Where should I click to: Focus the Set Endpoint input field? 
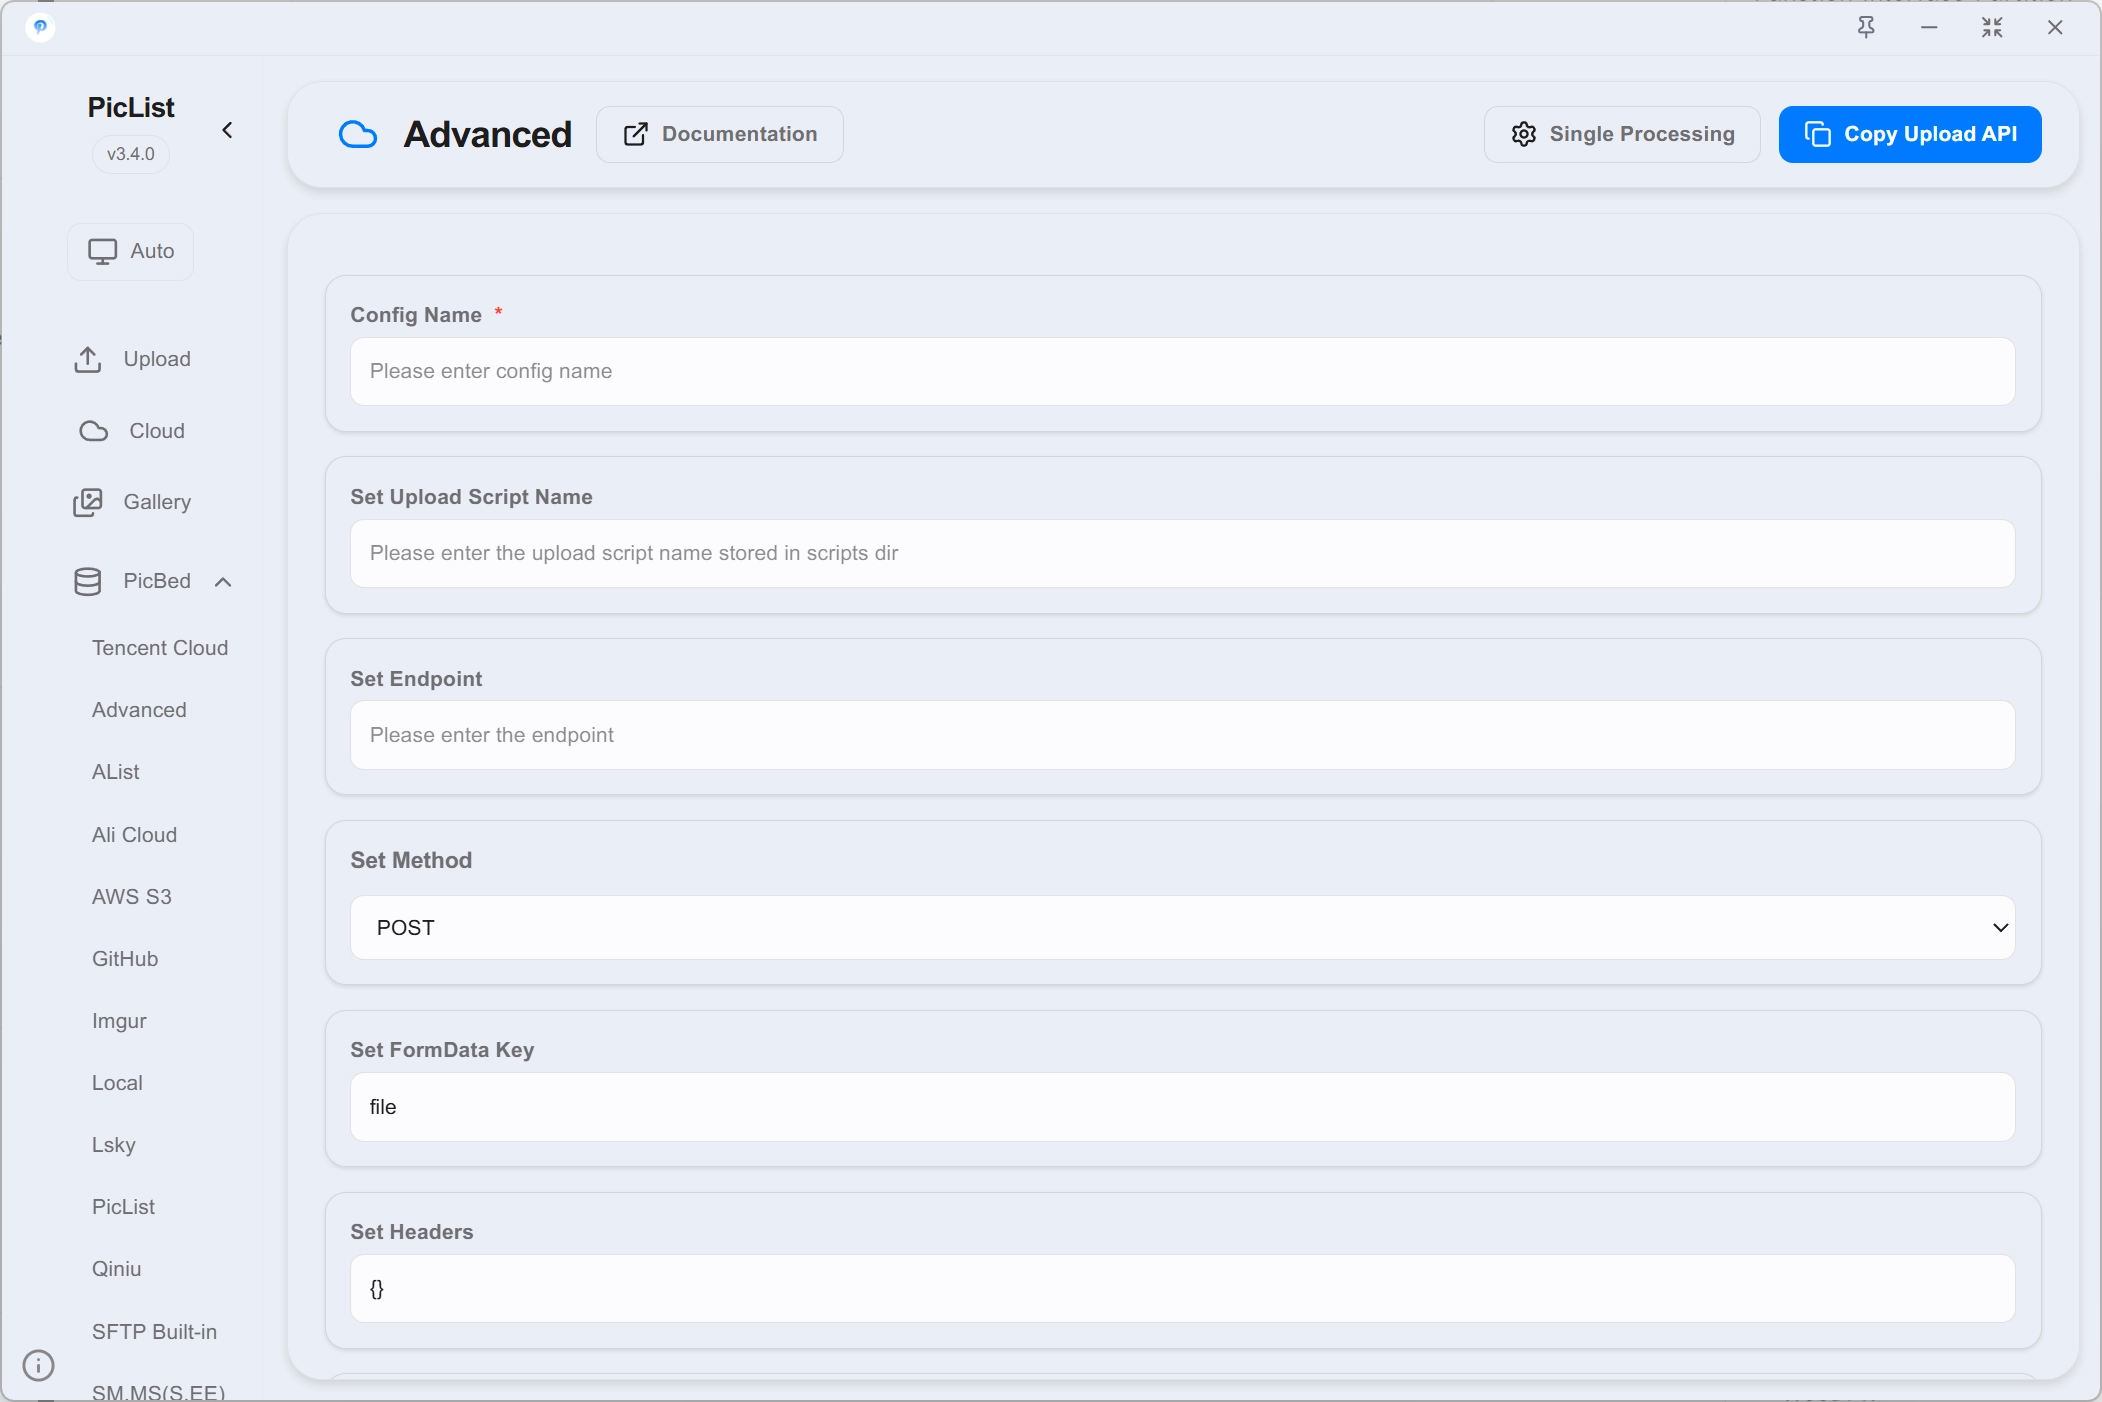1182,735
